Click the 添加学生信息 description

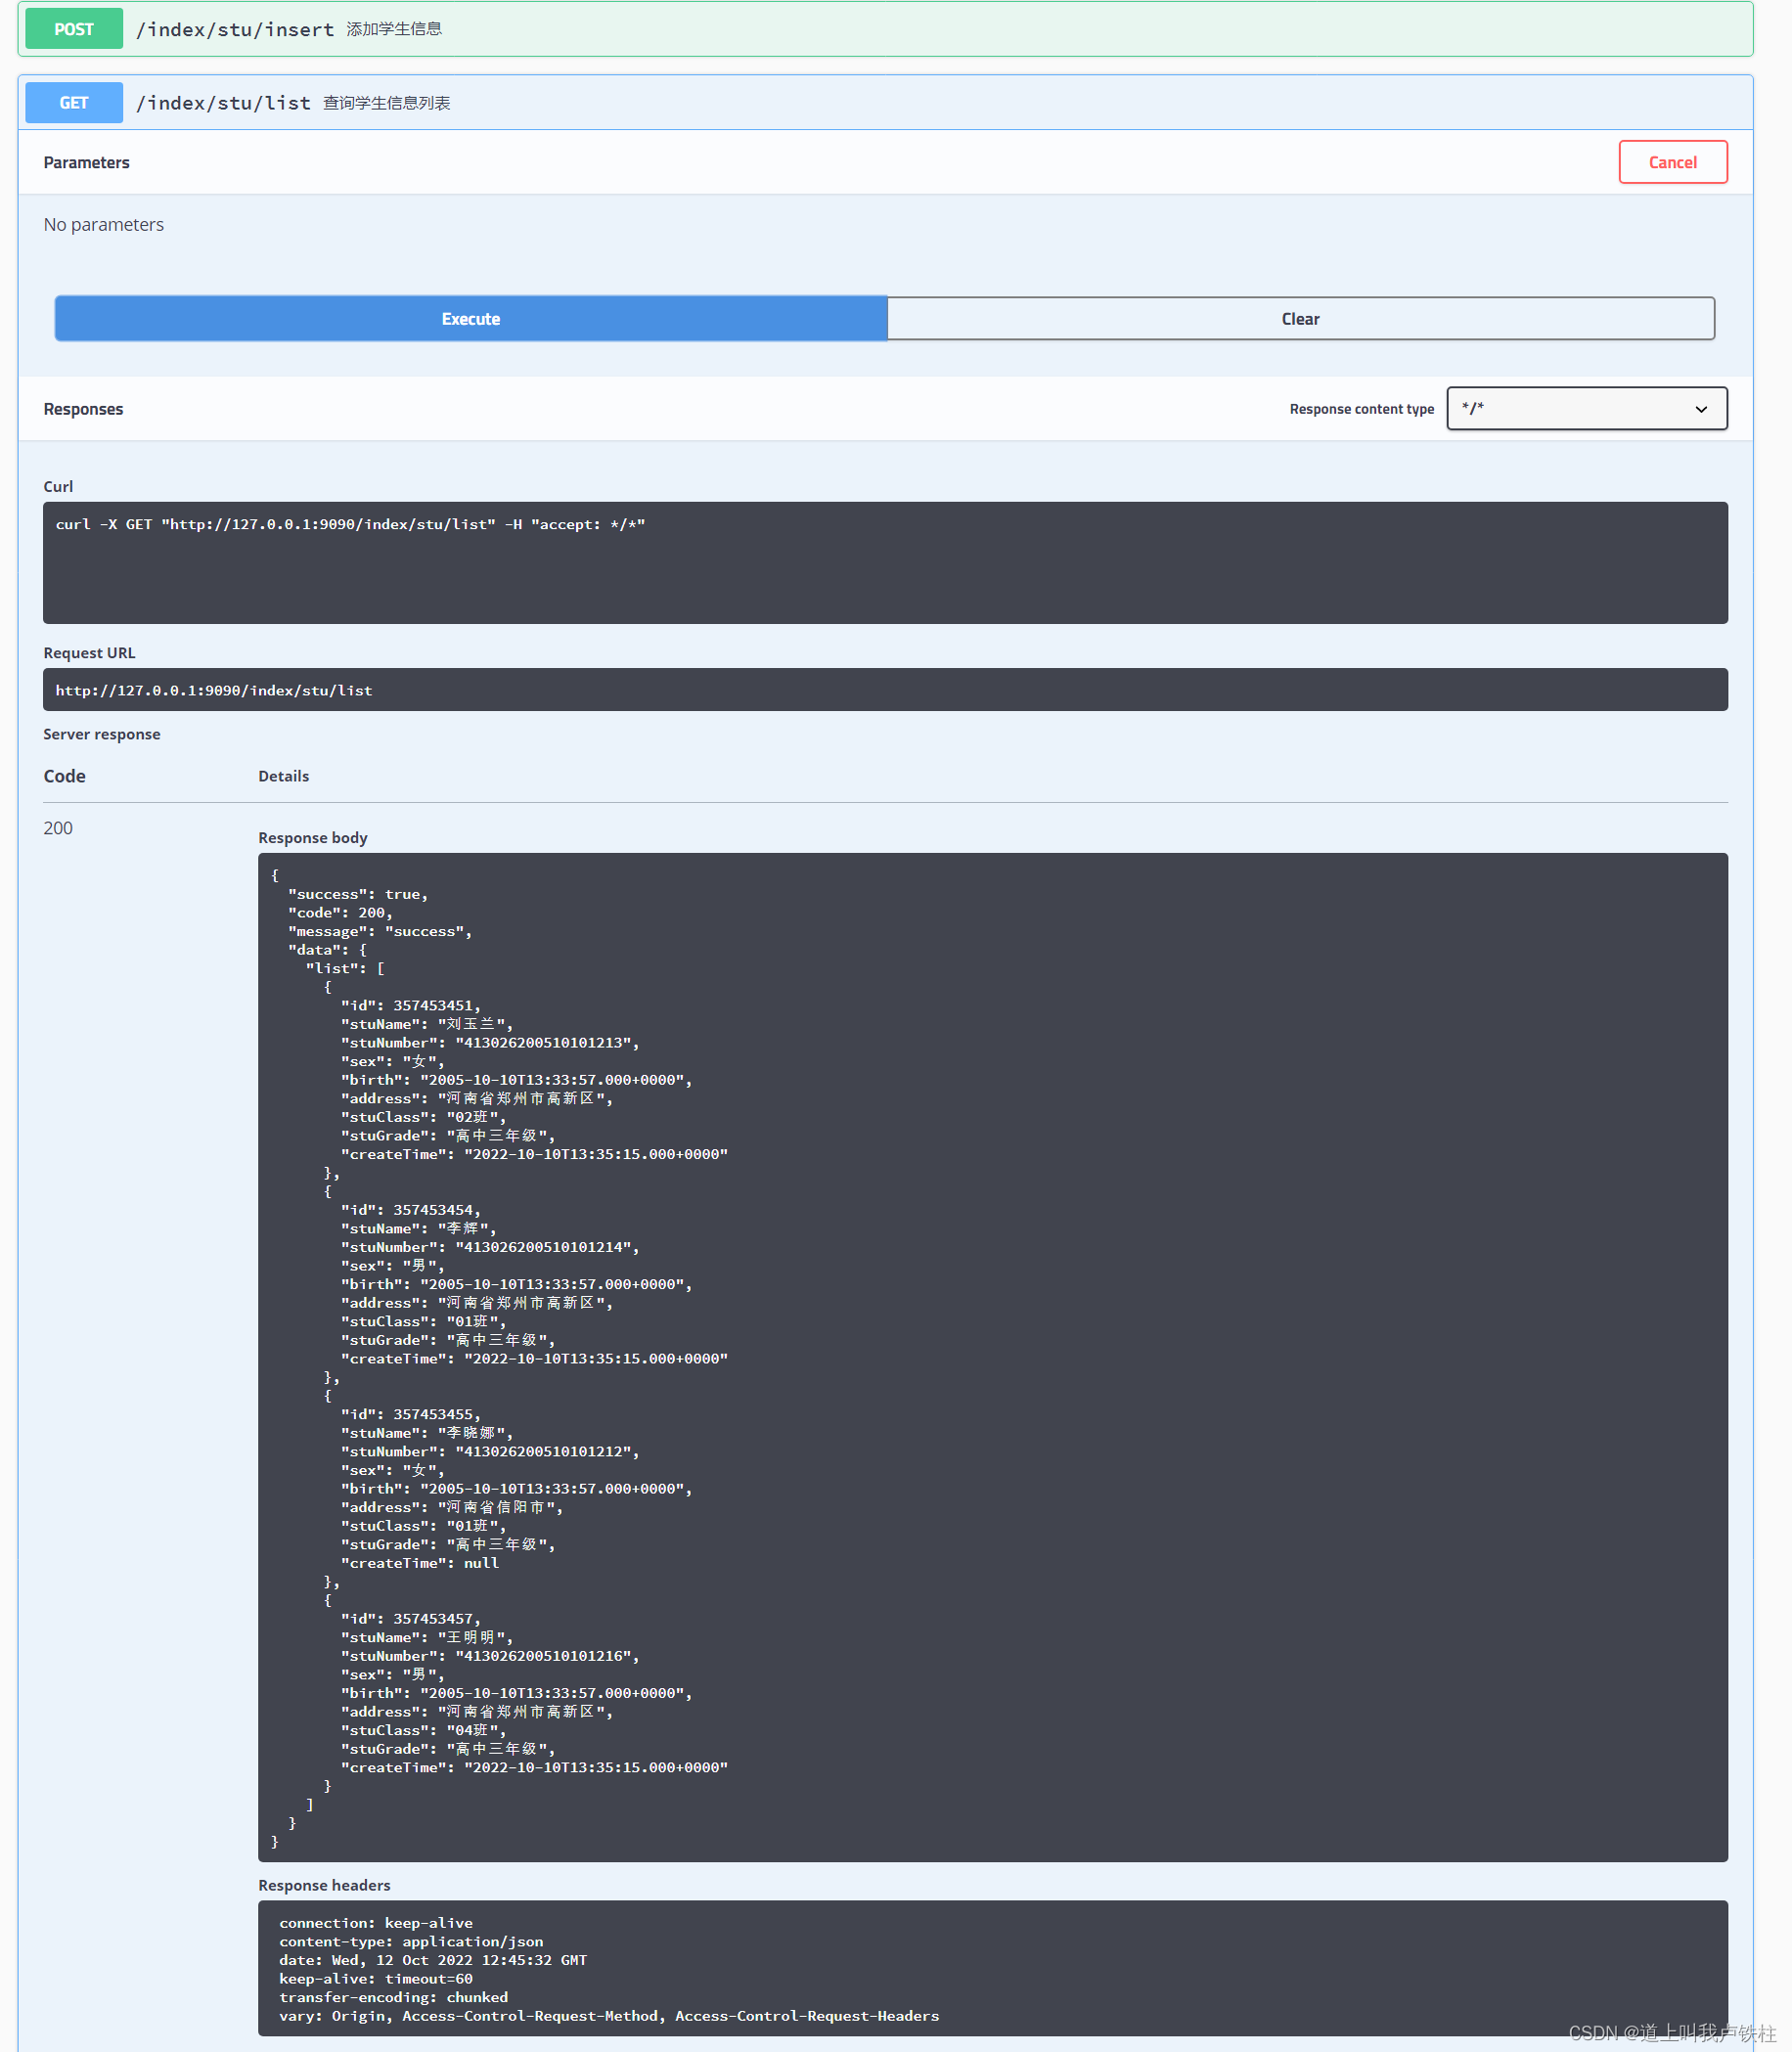[394, 29]
